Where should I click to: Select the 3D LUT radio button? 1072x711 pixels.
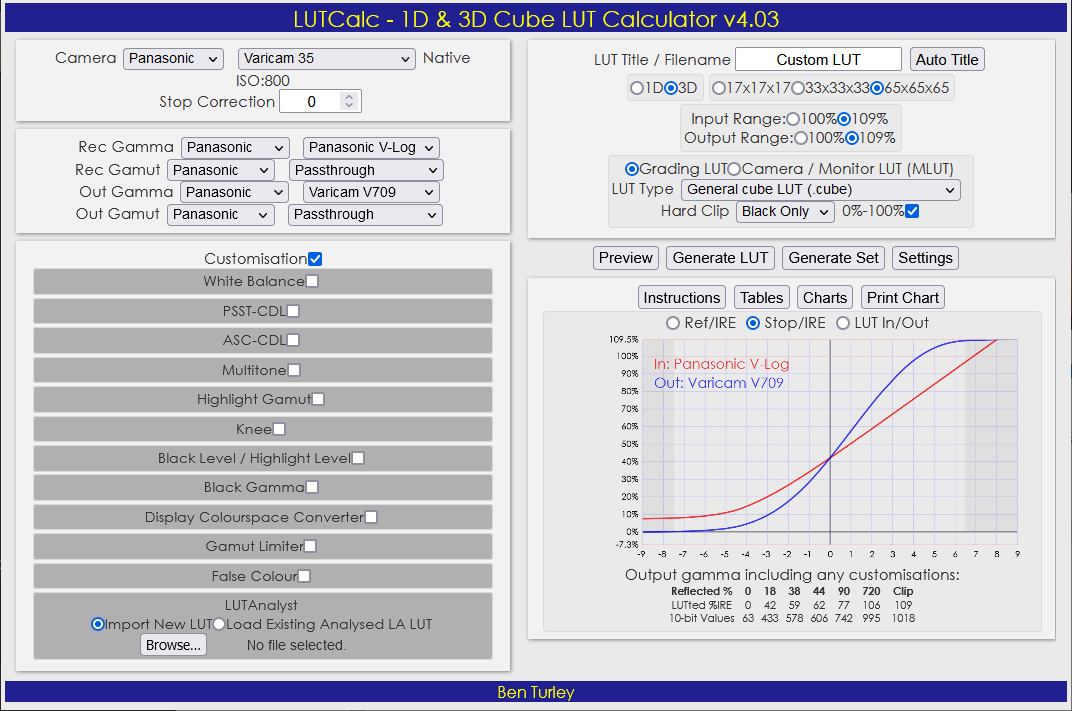pos(671,88)
